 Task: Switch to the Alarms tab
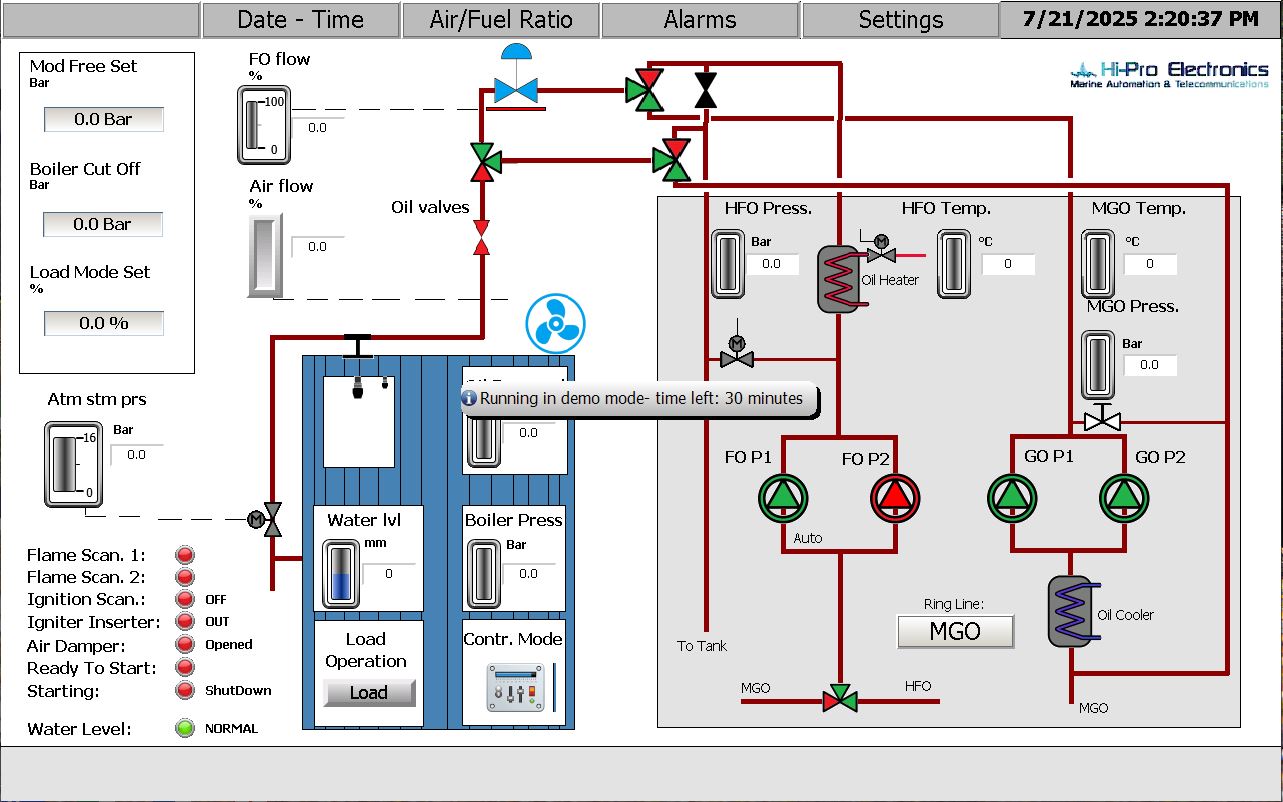tap(700, 19)
